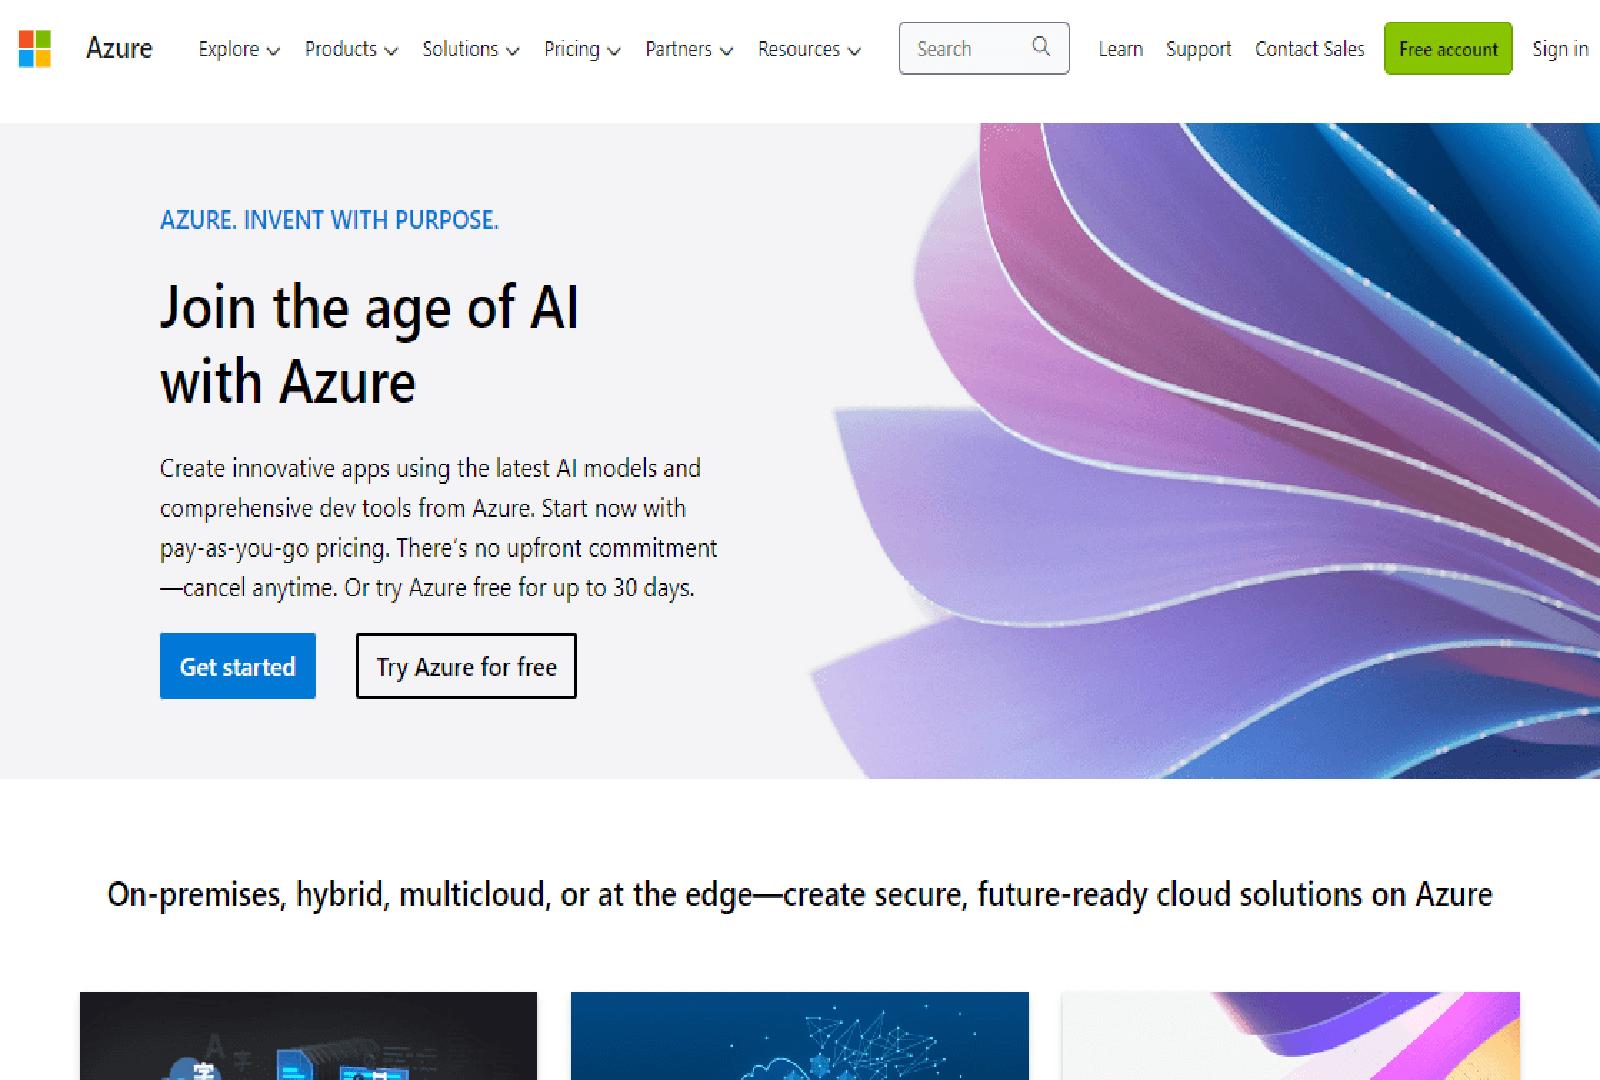Select the Sign in link

pos(1558,48)
